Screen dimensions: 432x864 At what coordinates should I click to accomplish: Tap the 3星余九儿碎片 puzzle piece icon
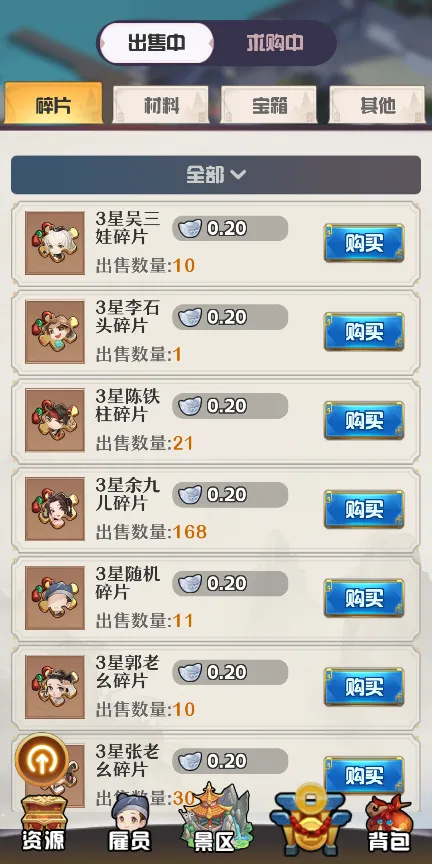click(55, 509)
